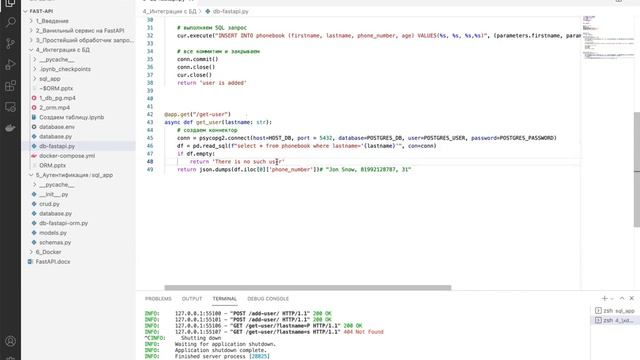
Task: Collapse the 5_Аутентификация/sql_app folder
Action: click(x=31, y=175)
